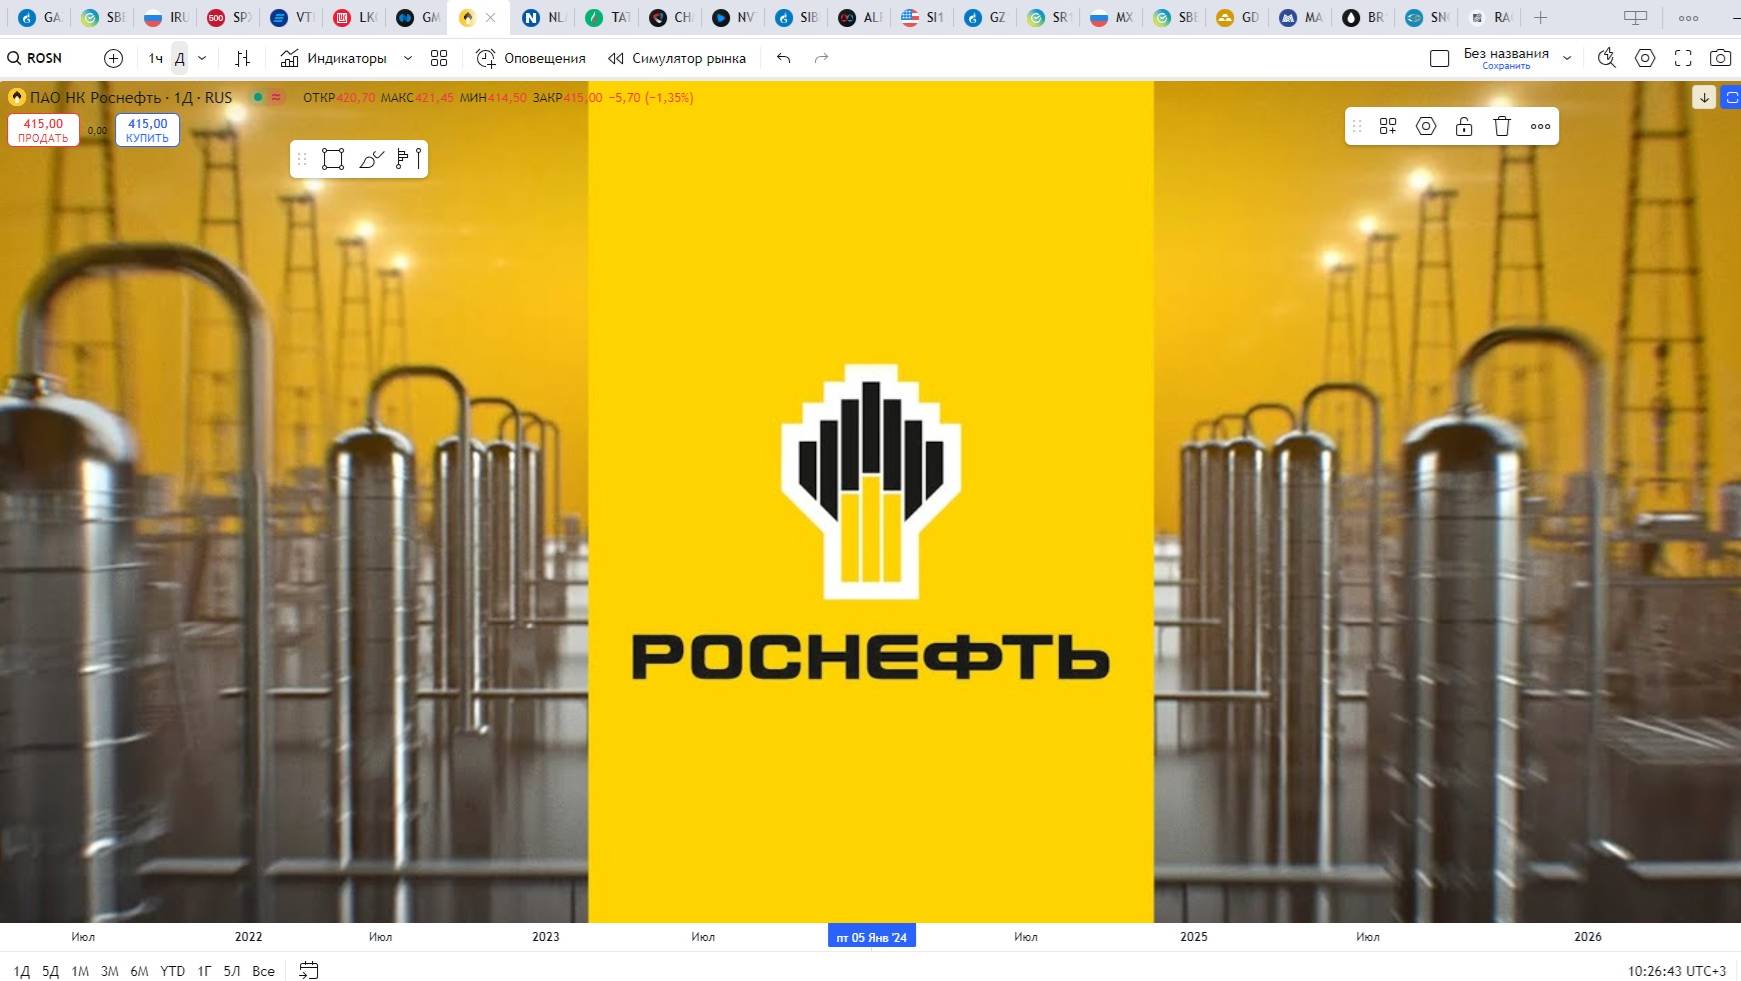Image resolution: width=1741 pixels, height=981 pixels.
Task: Create an alert with Оповещения
Action: coord(531,58)
